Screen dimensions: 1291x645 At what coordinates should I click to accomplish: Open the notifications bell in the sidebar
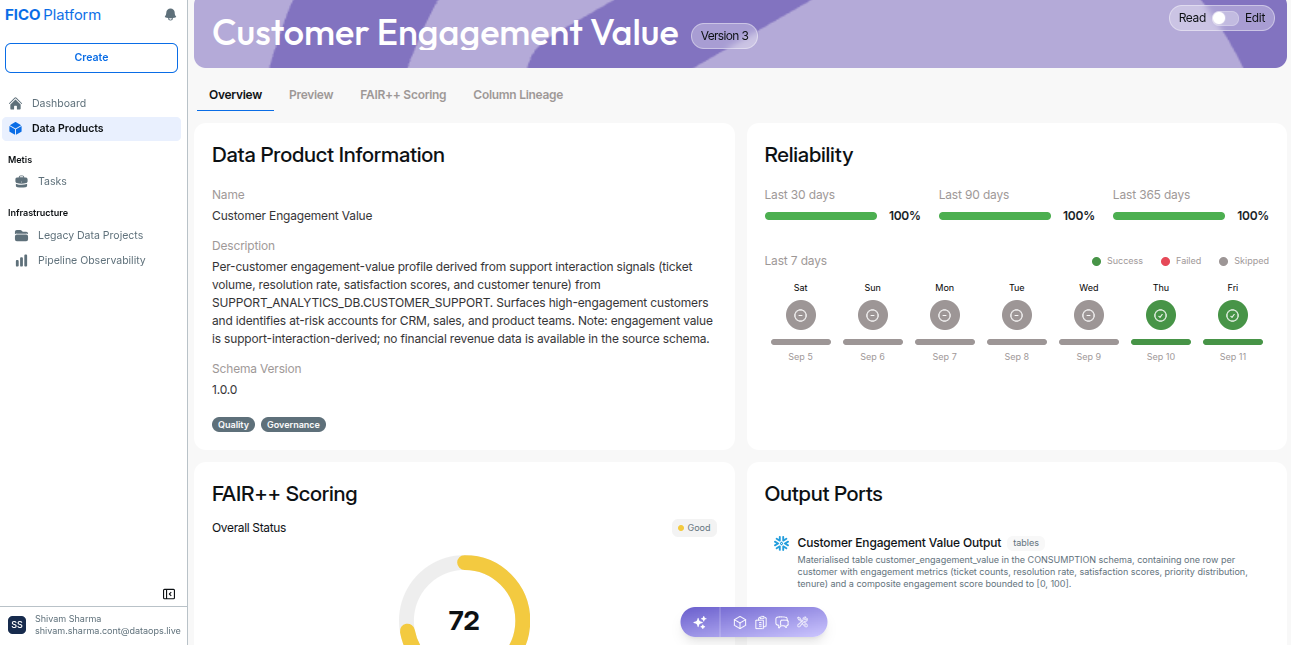[x=170, y=15]
